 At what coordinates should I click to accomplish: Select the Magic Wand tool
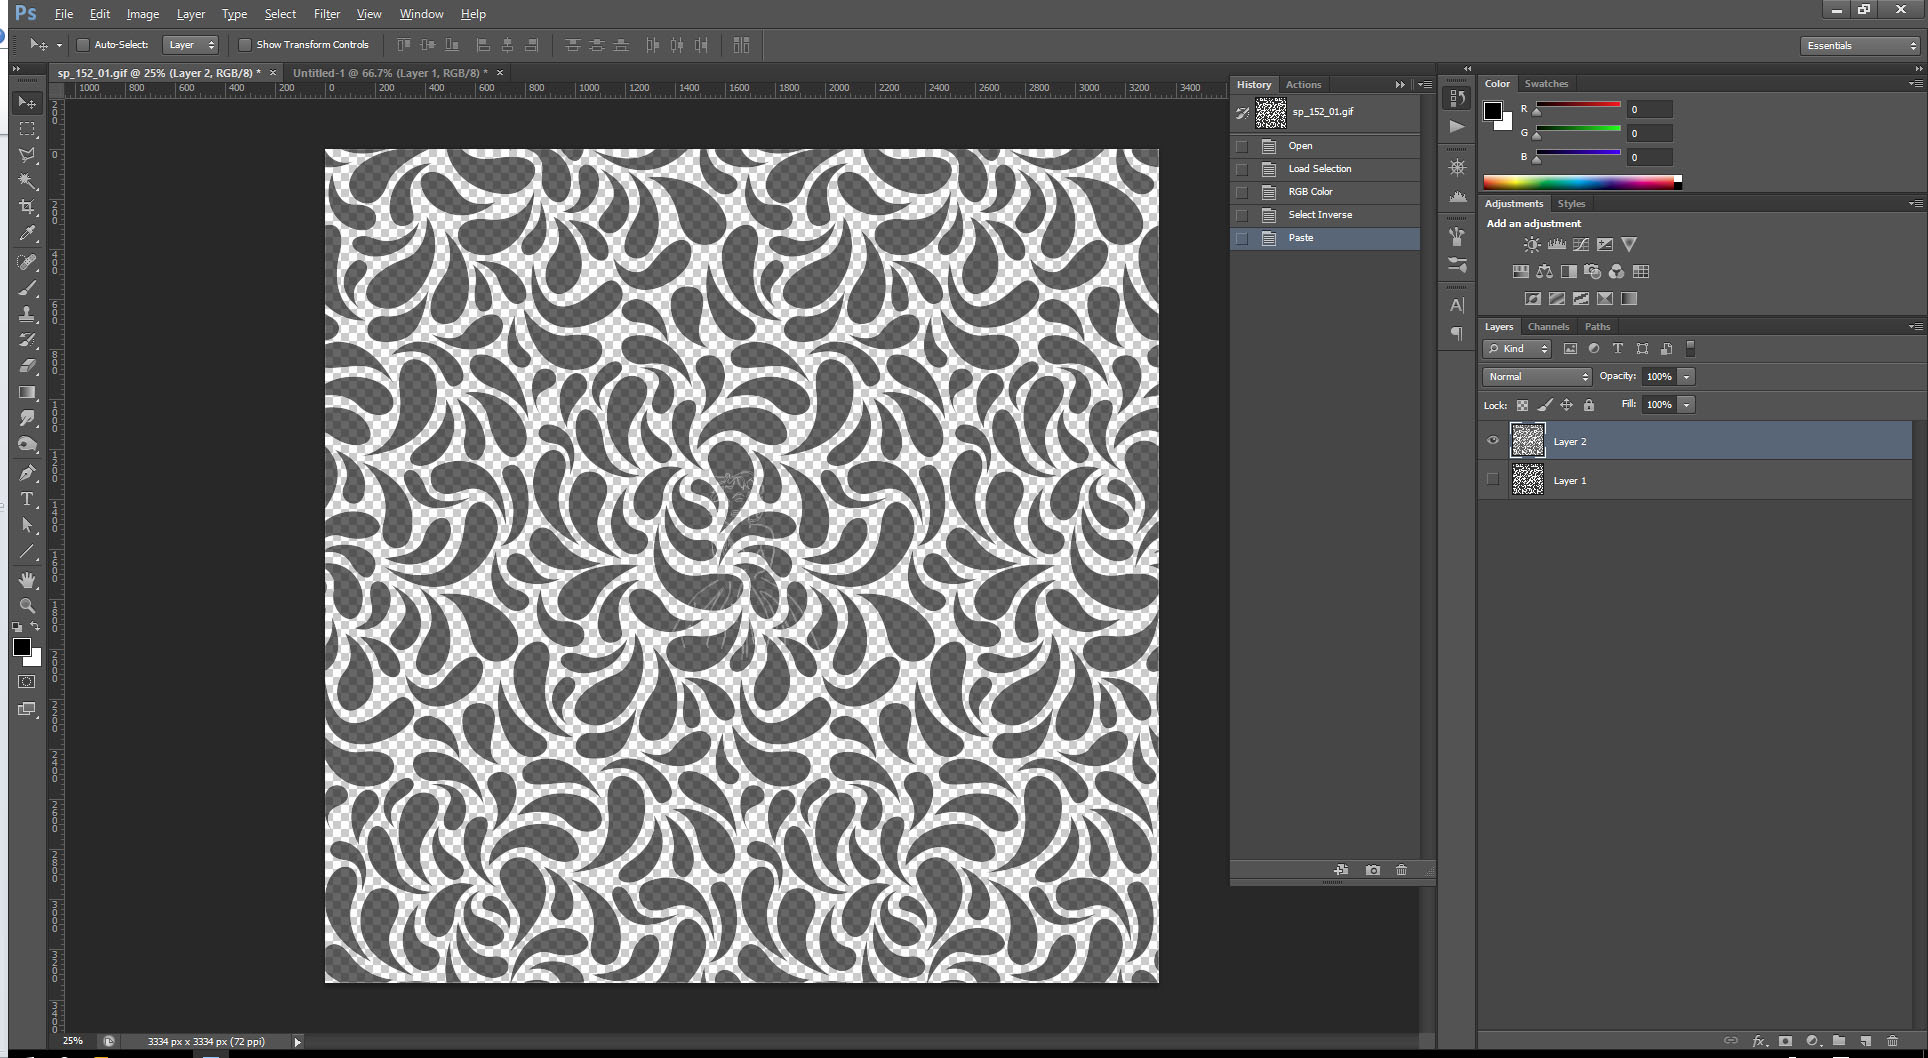(27, 181)
